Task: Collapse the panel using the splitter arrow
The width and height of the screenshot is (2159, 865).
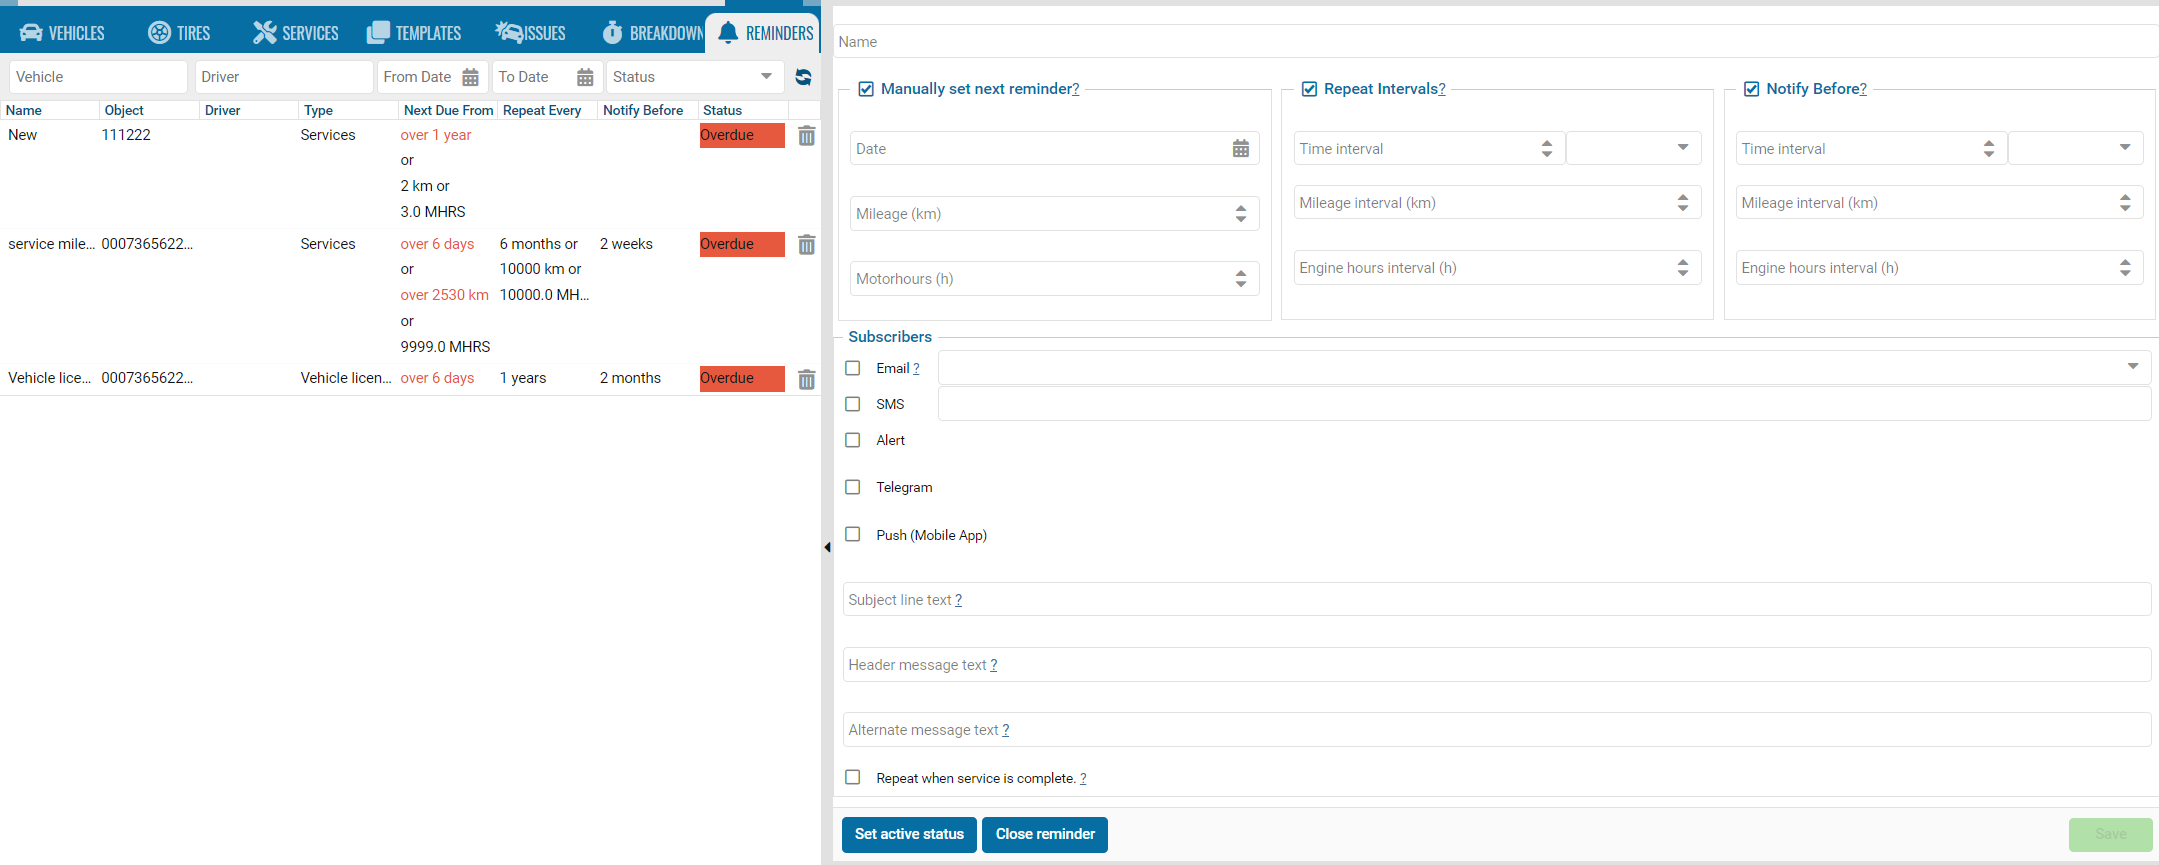Action: point(827,547)
